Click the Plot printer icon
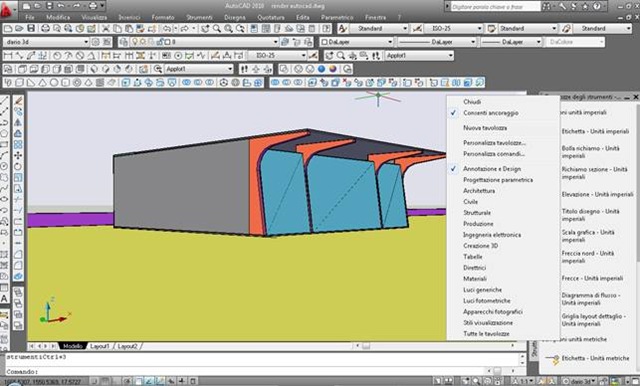The image size is (640, 386). [x=45, y=29]
